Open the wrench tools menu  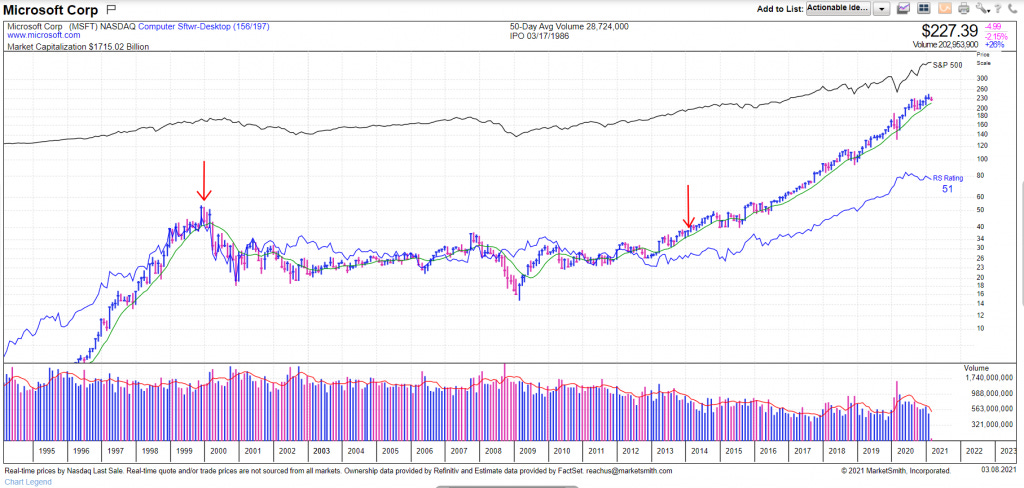point(982,8)
